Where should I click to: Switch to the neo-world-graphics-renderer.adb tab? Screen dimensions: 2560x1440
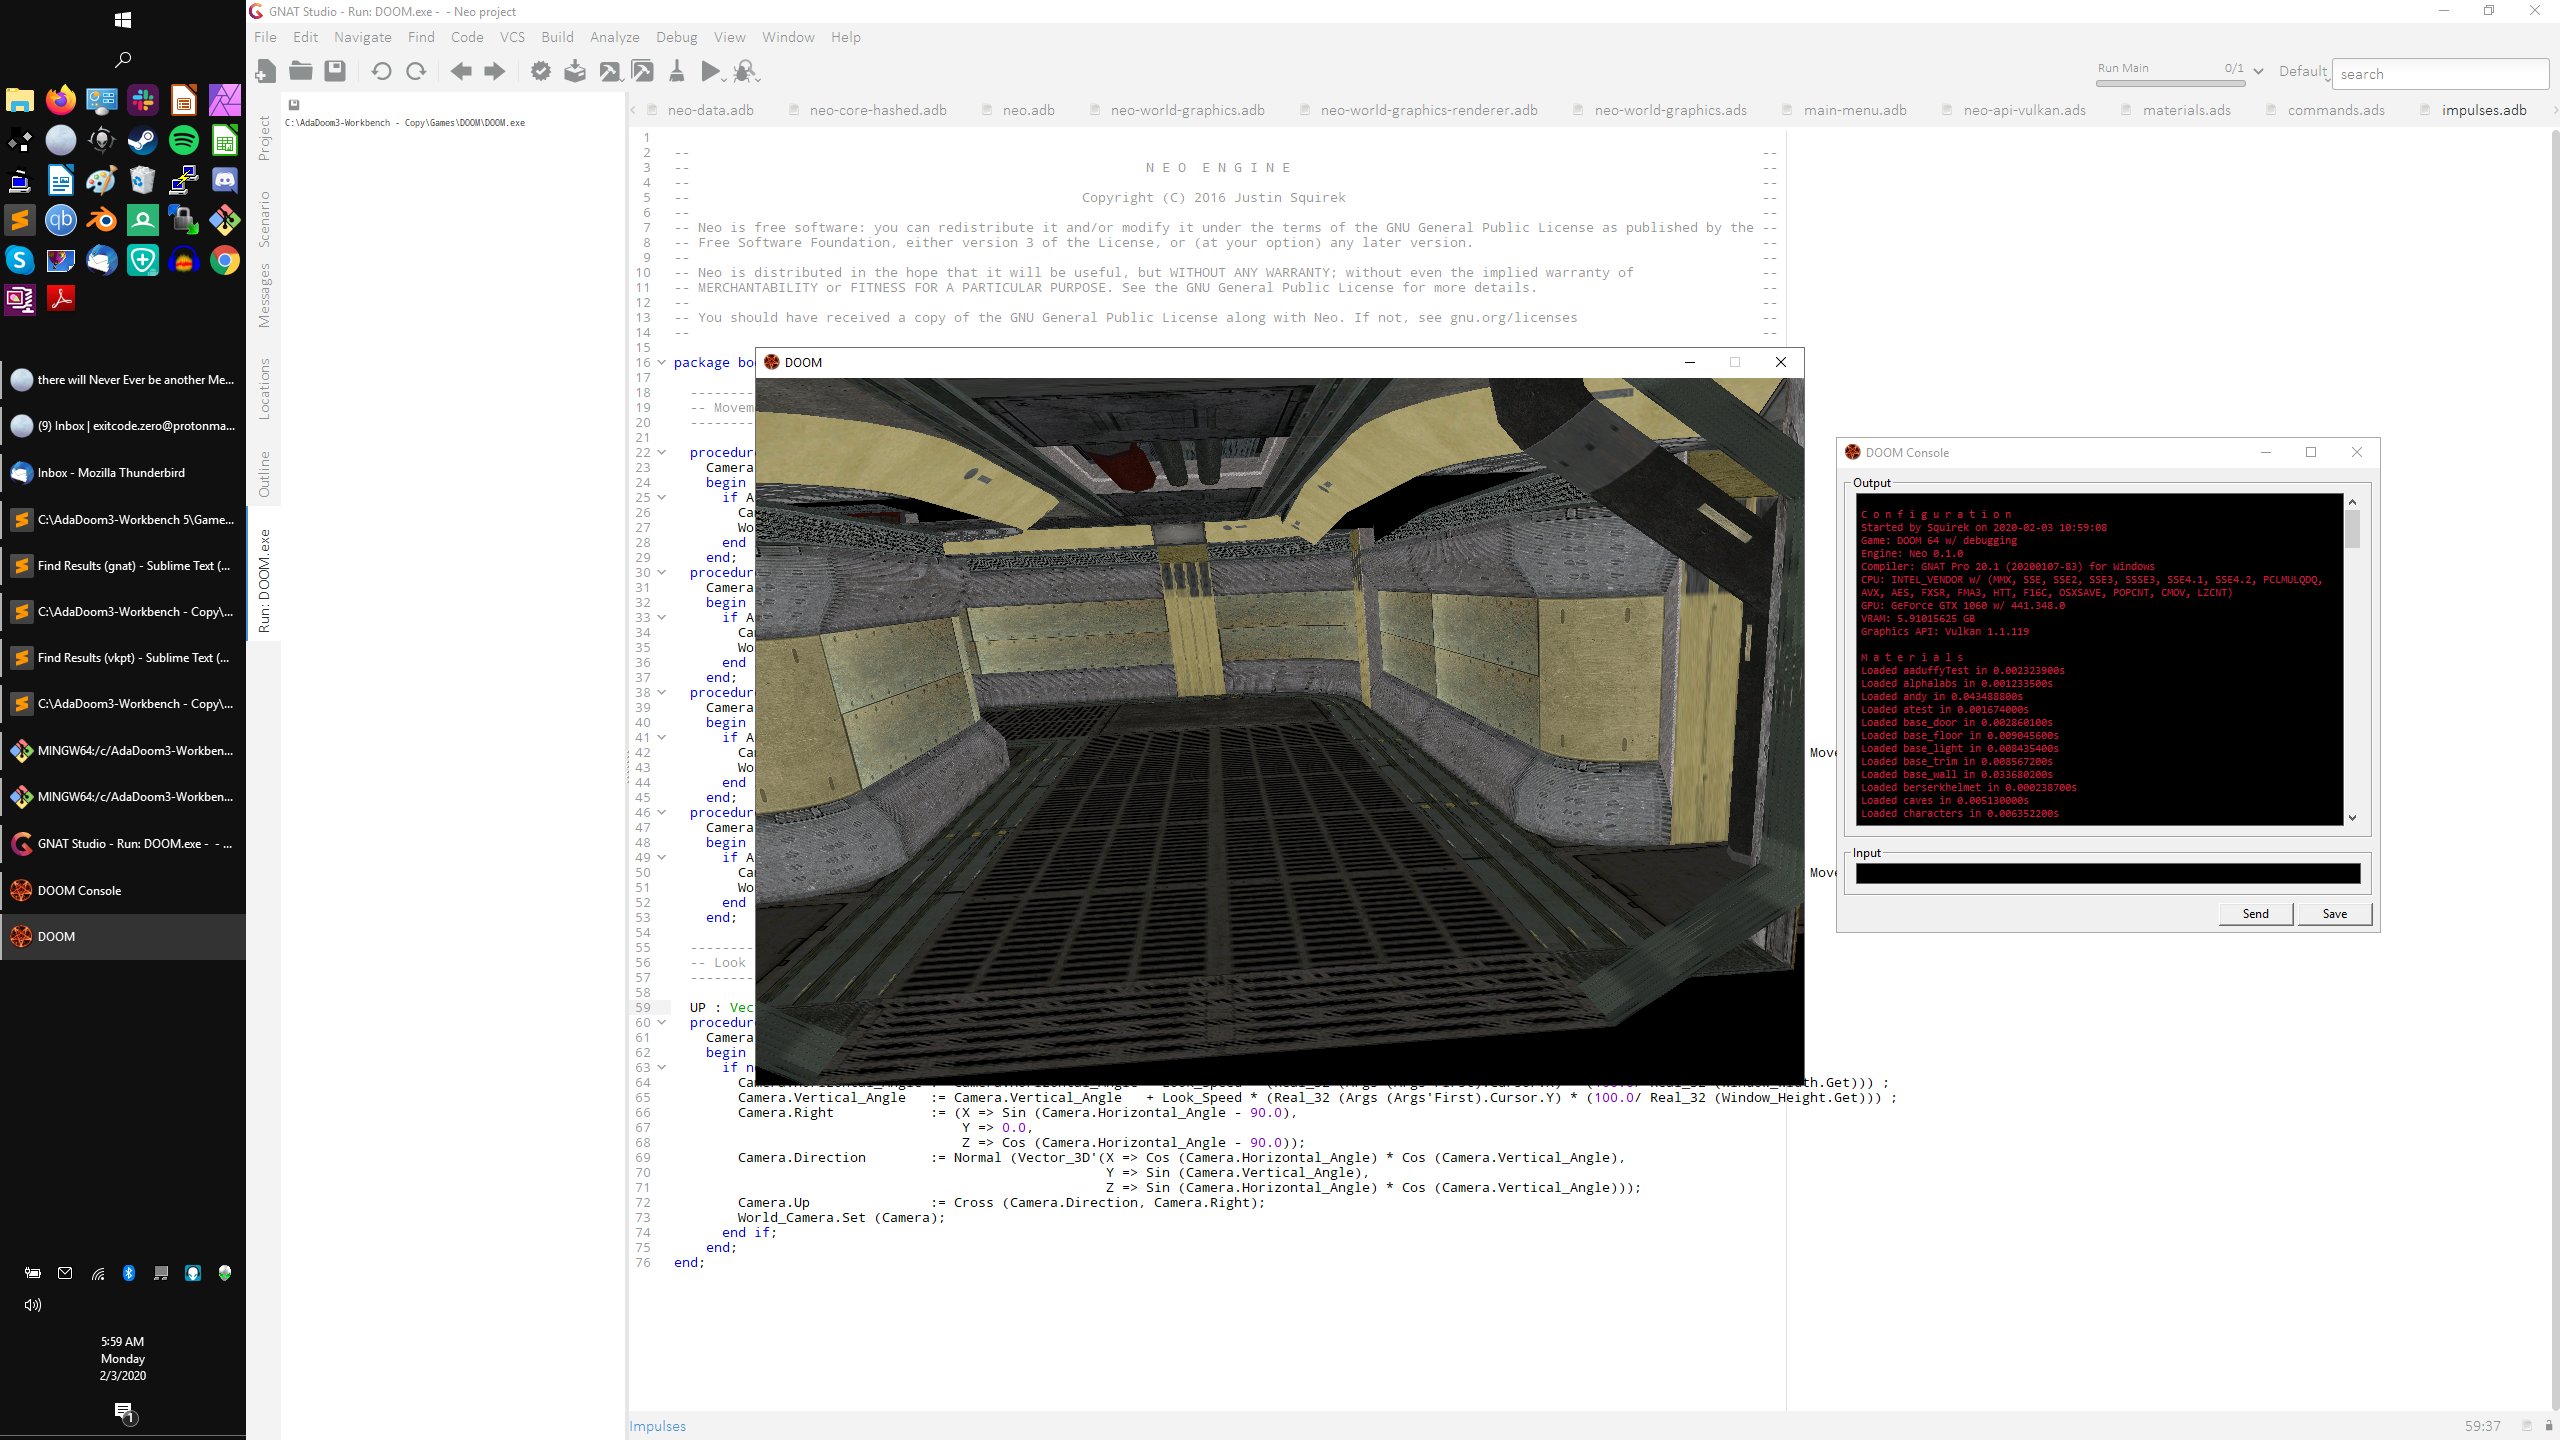click(1428, 110)
